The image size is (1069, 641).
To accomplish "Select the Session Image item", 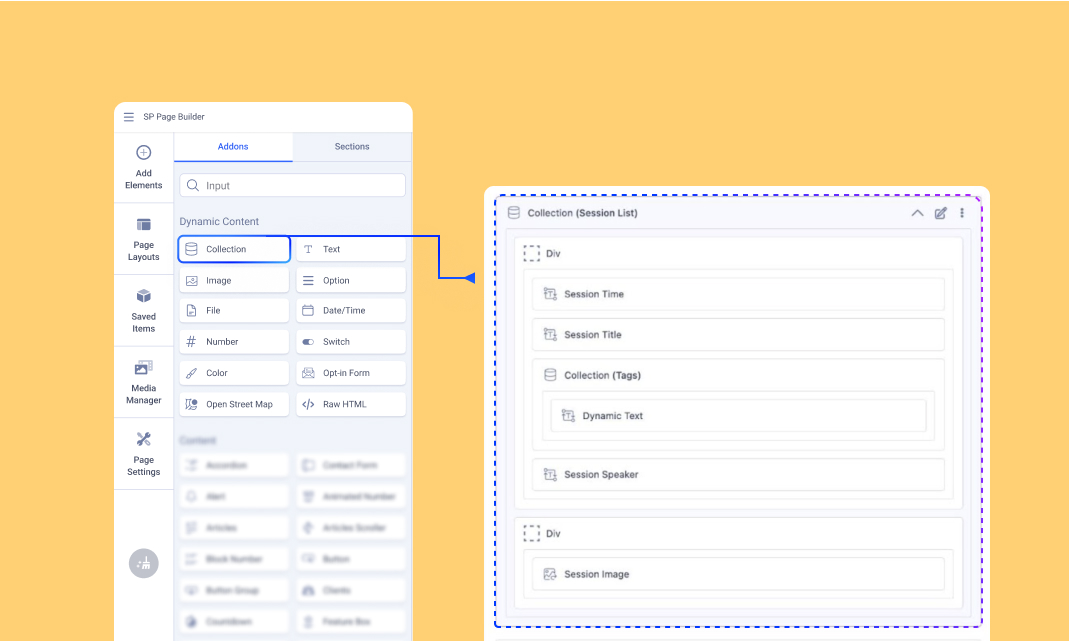I will point(738,574).
